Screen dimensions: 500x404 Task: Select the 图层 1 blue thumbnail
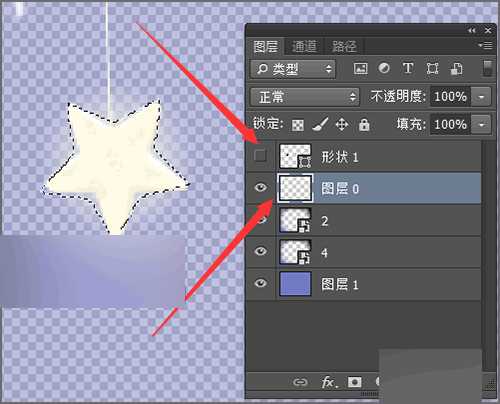tap(295, 284)
